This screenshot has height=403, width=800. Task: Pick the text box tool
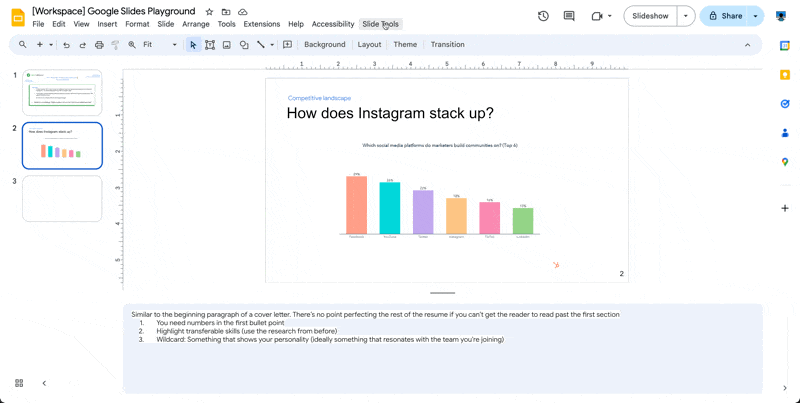(x=210, y=45)
